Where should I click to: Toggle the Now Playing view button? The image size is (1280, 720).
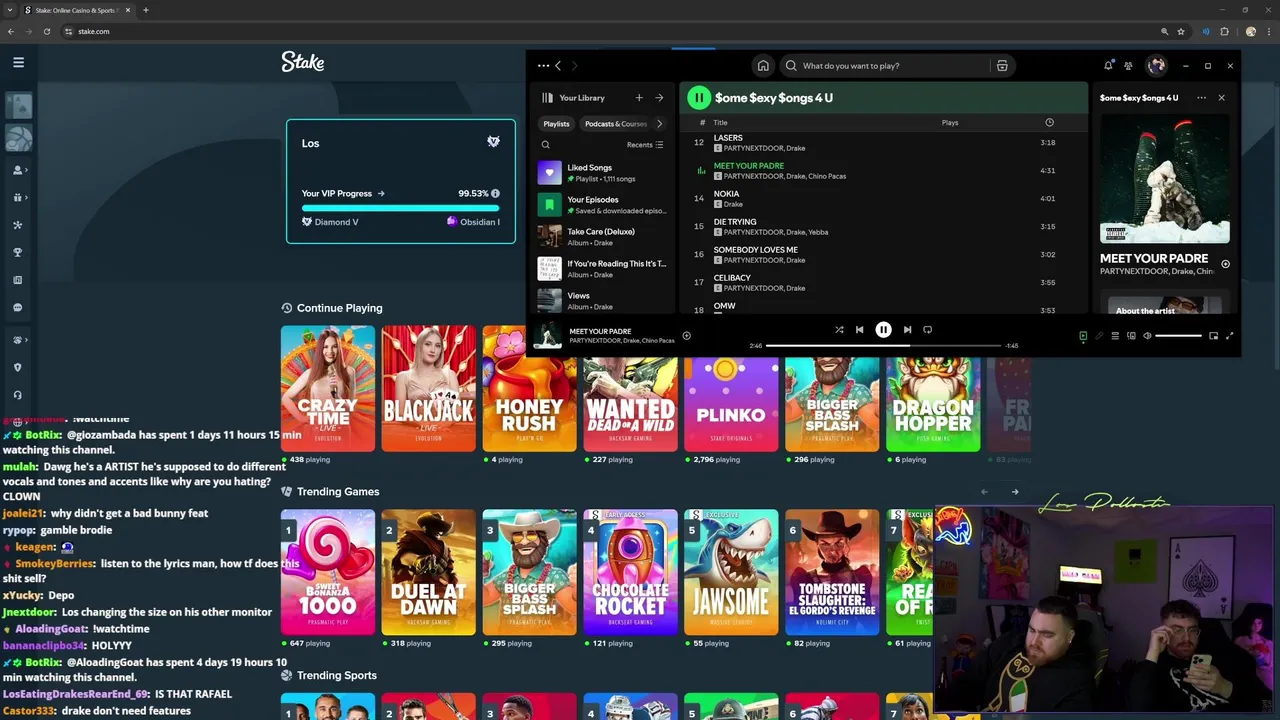click(1083, 336)
